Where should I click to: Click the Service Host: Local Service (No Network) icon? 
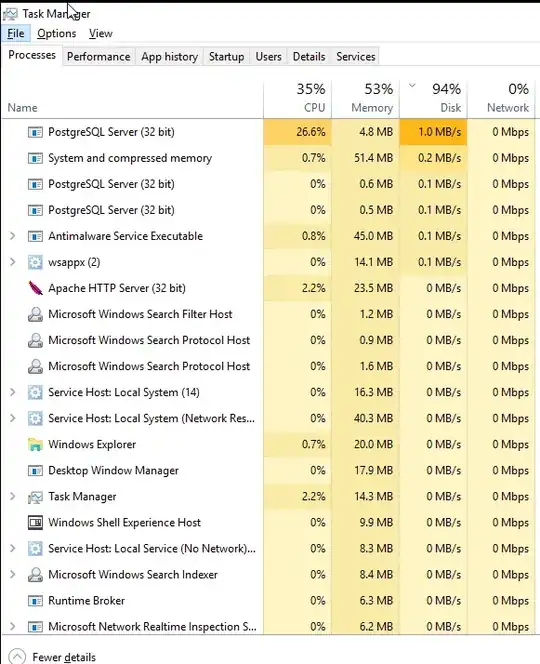35,549
